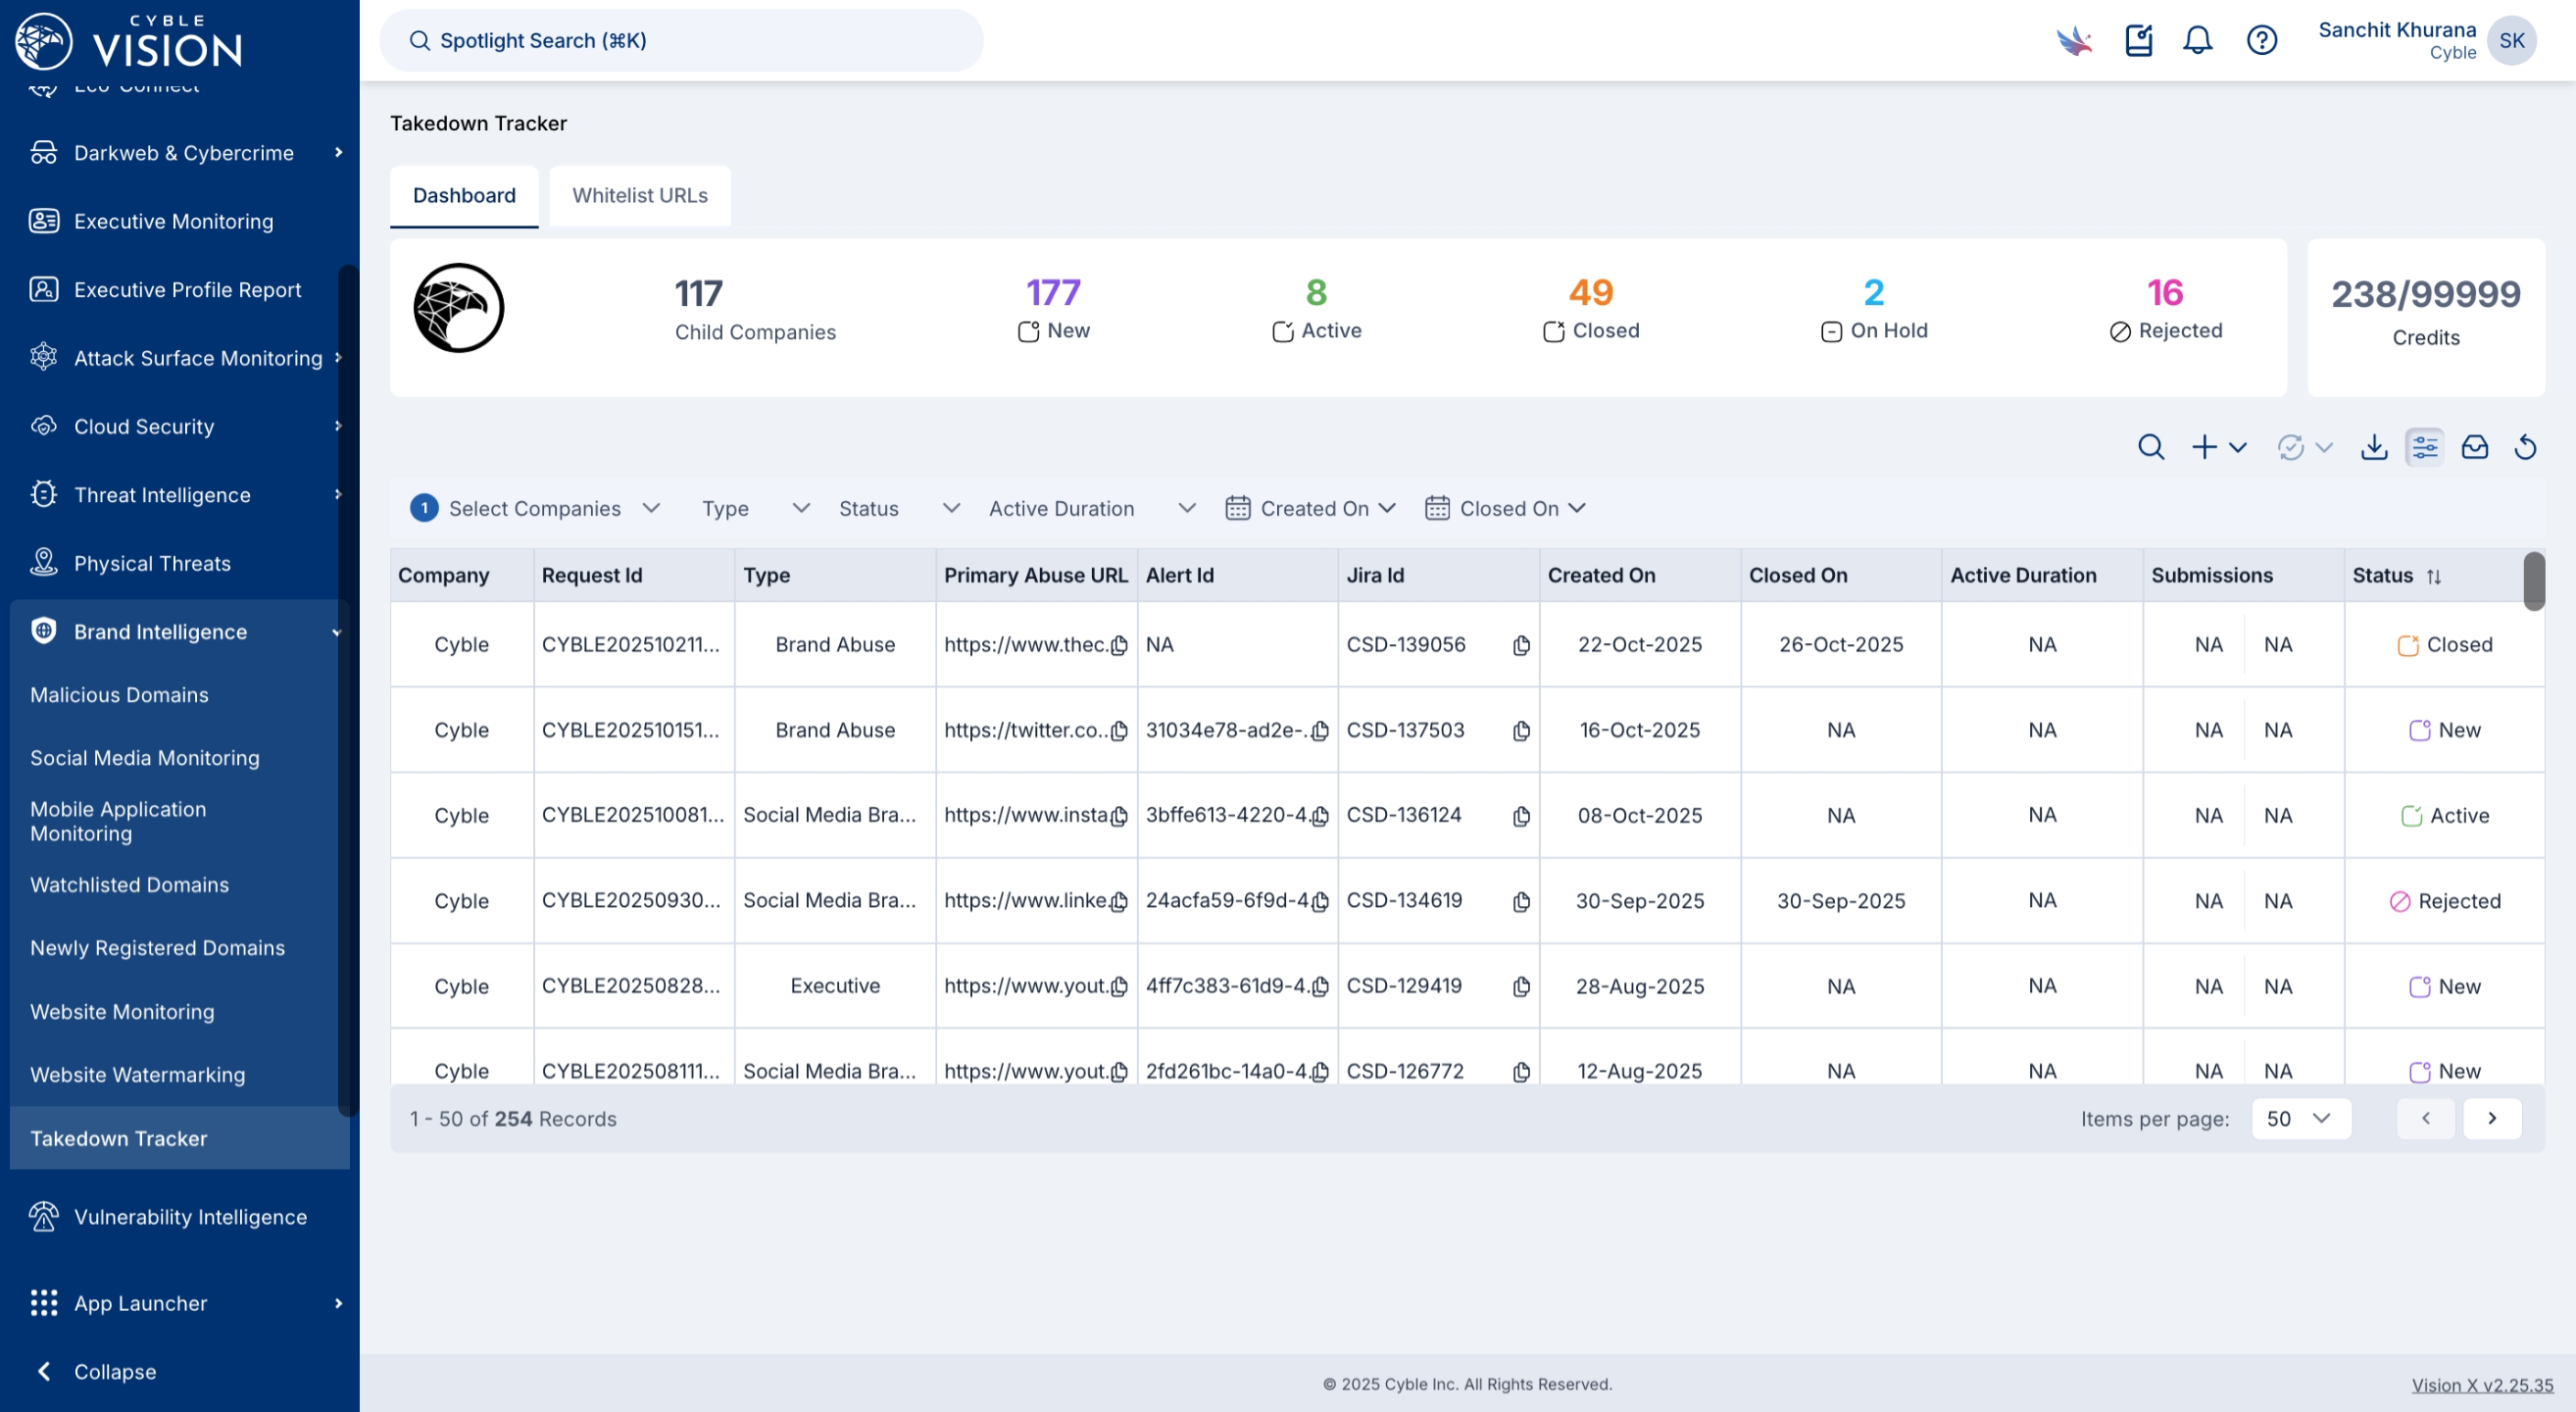The image size is (2576, 1412).
Task: Copy Jira Id CSD-134619
Action: tap(1521, 901)
